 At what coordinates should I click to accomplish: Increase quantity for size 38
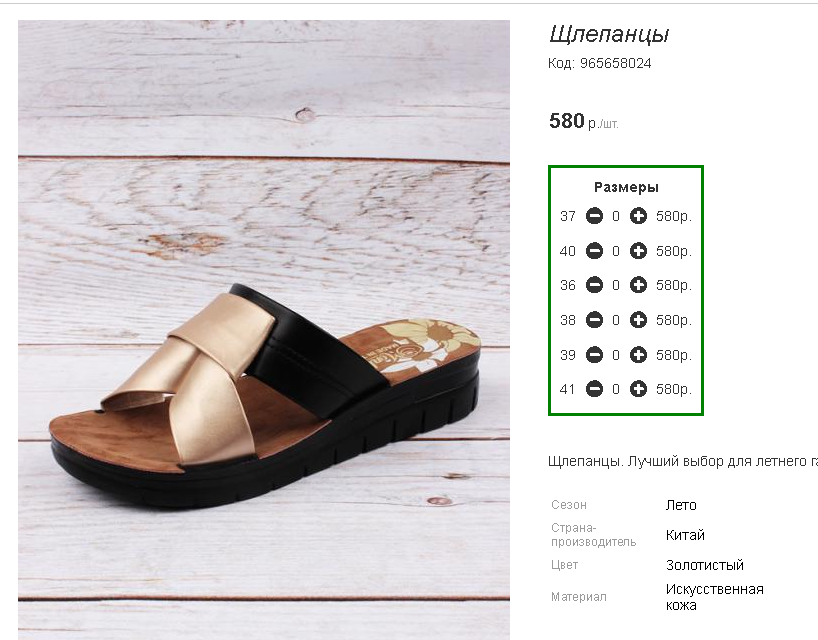tap(638, 320)
